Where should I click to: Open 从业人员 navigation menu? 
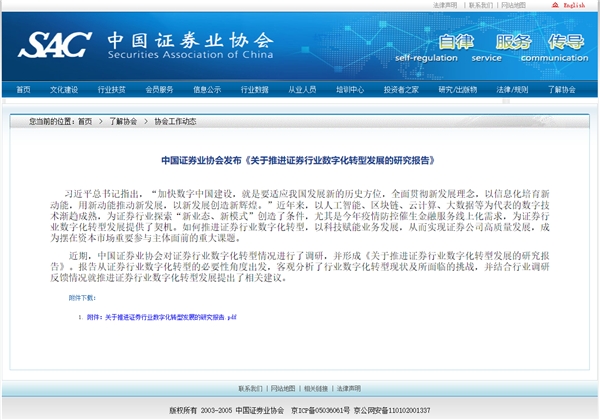tap(302, 90)
